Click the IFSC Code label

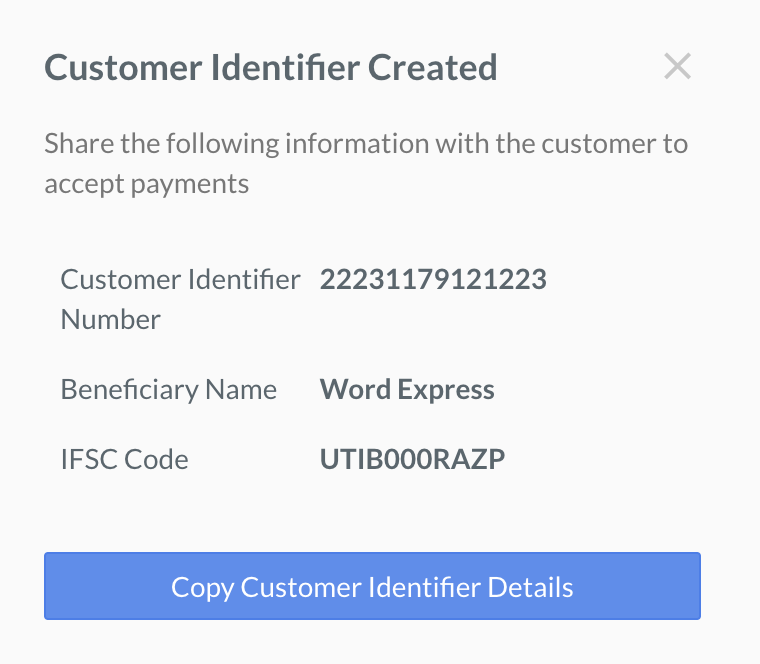124,459
